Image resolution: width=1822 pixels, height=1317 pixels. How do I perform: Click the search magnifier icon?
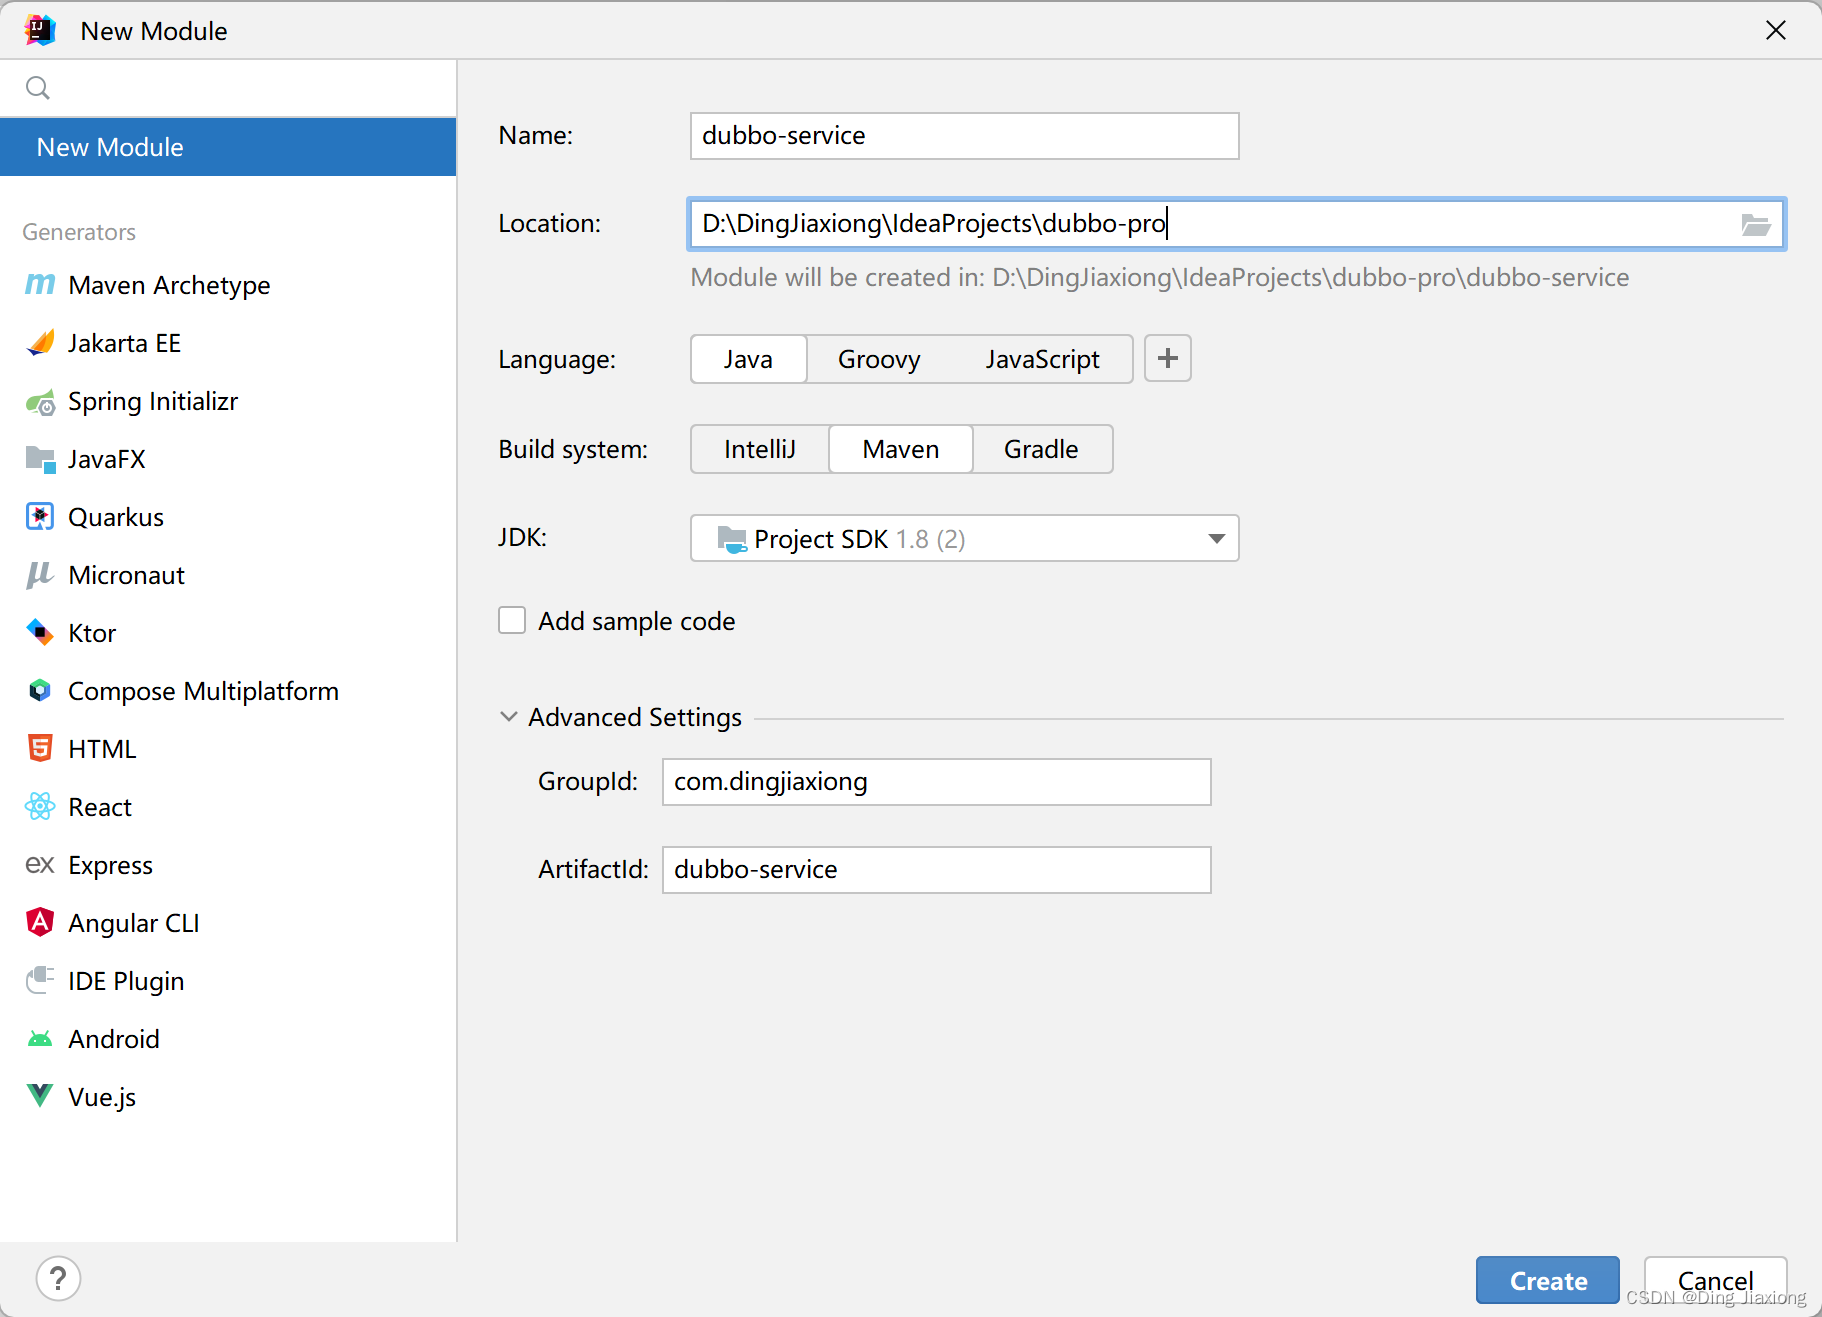tap(38, 88)
